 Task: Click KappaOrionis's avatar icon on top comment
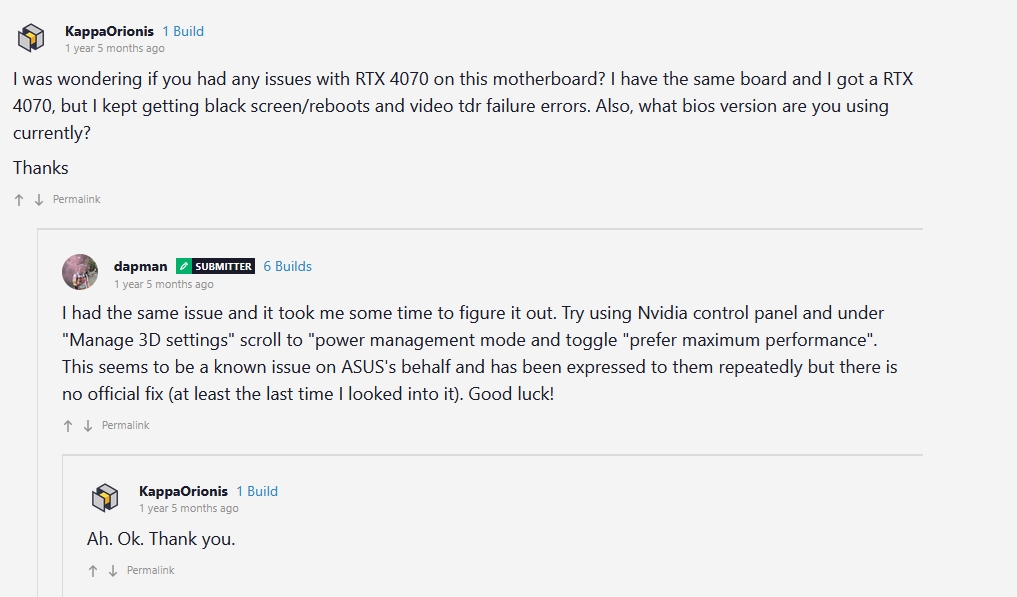(x=32, y=39)
